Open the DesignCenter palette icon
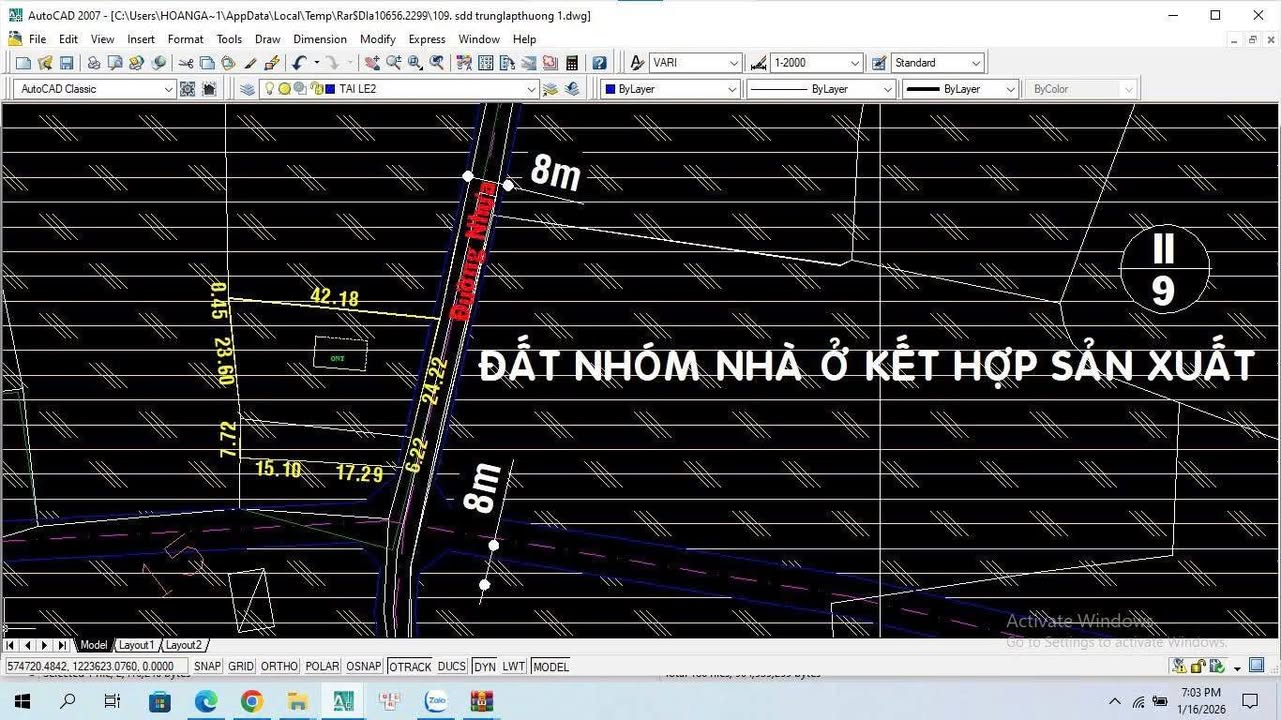The width and height of the screenshot is (1281, 720). [x=483, y=62]
